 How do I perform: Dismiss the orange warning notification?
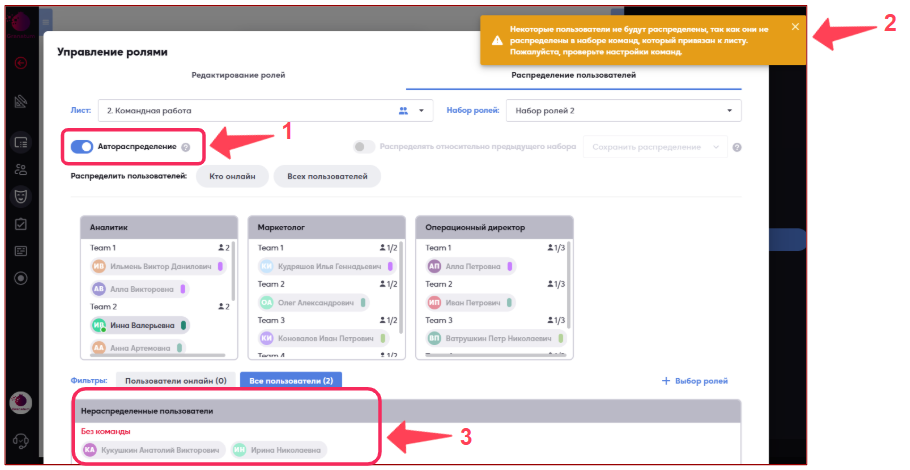[795, 27]
